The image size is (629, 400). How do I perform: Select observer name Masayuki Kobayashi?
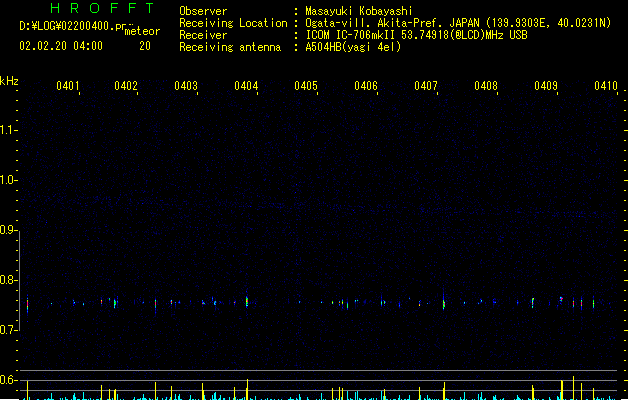coord(359,11)
